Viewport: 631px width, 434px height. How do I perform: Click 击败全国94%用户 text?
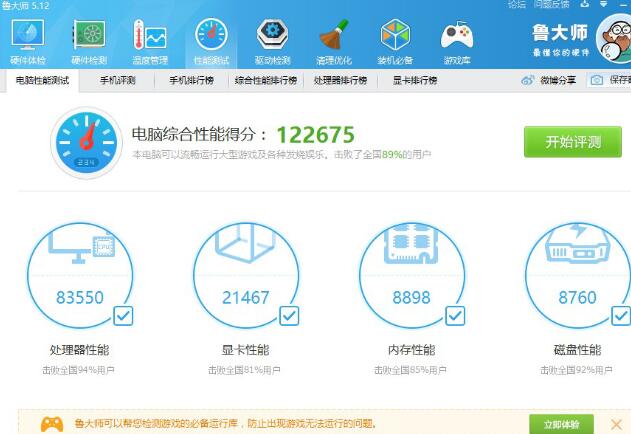[x=78, y=370]
